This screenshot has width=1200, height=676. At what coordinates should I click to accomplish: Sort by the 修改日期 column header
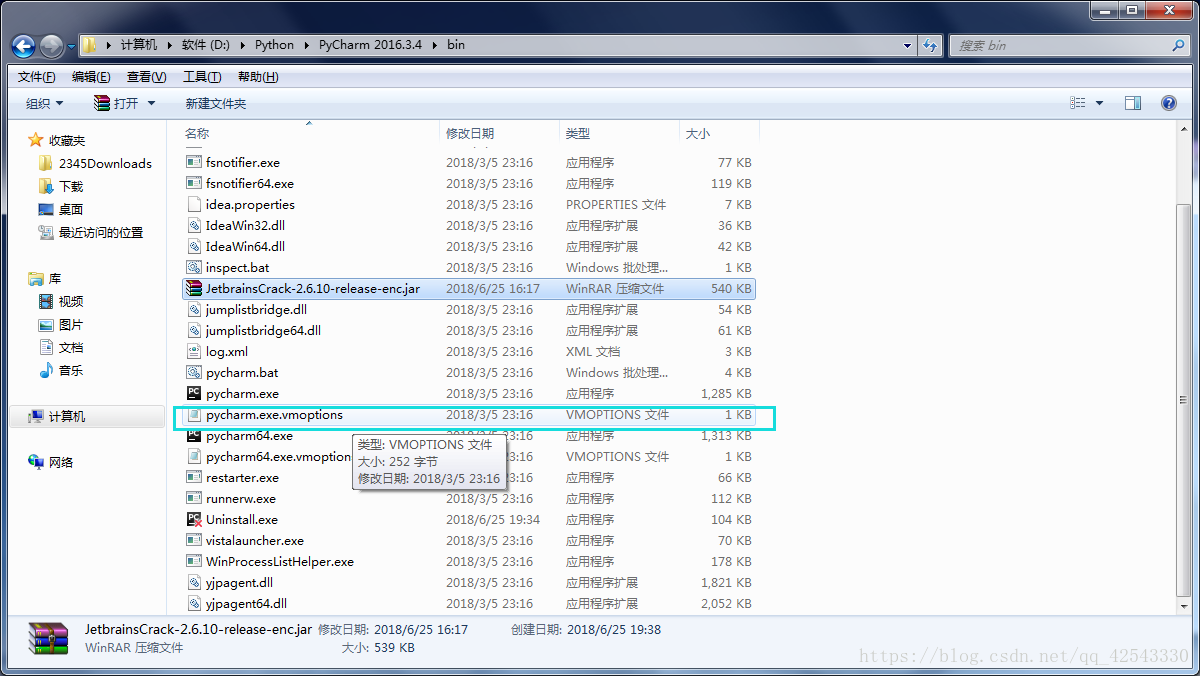click(x=500, y=133)
